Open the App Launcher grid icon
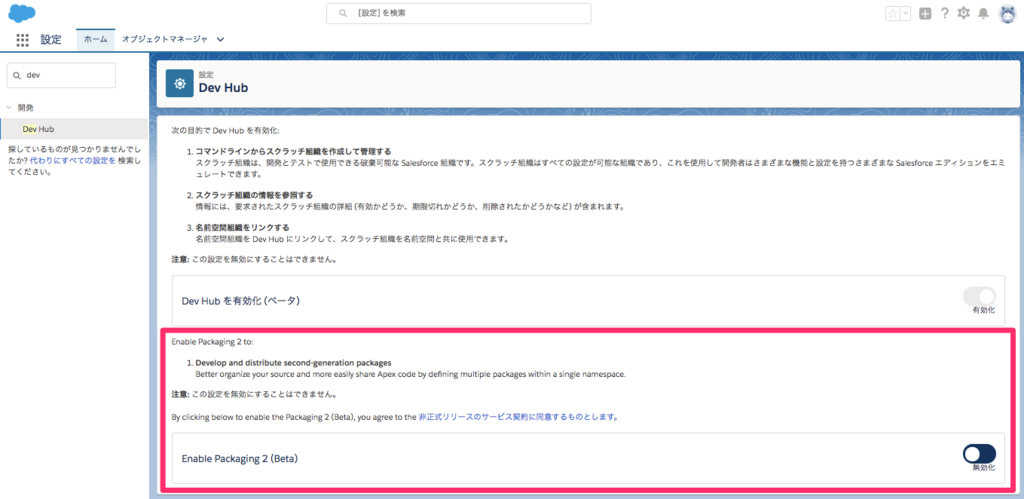 pos(23,40)
